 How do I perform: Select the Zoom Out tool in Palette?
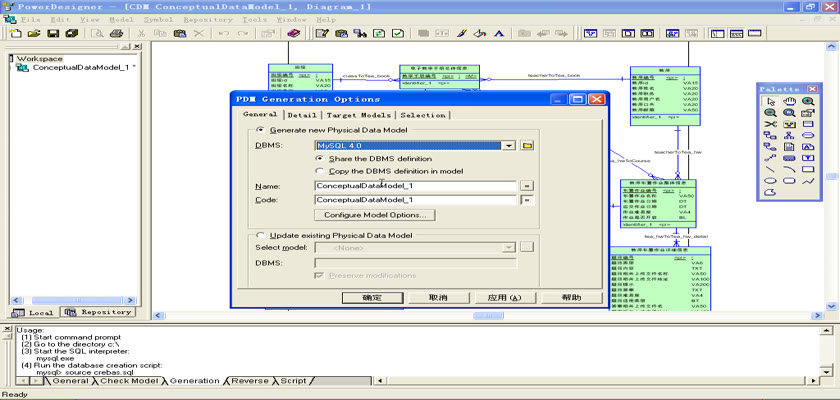770,113
